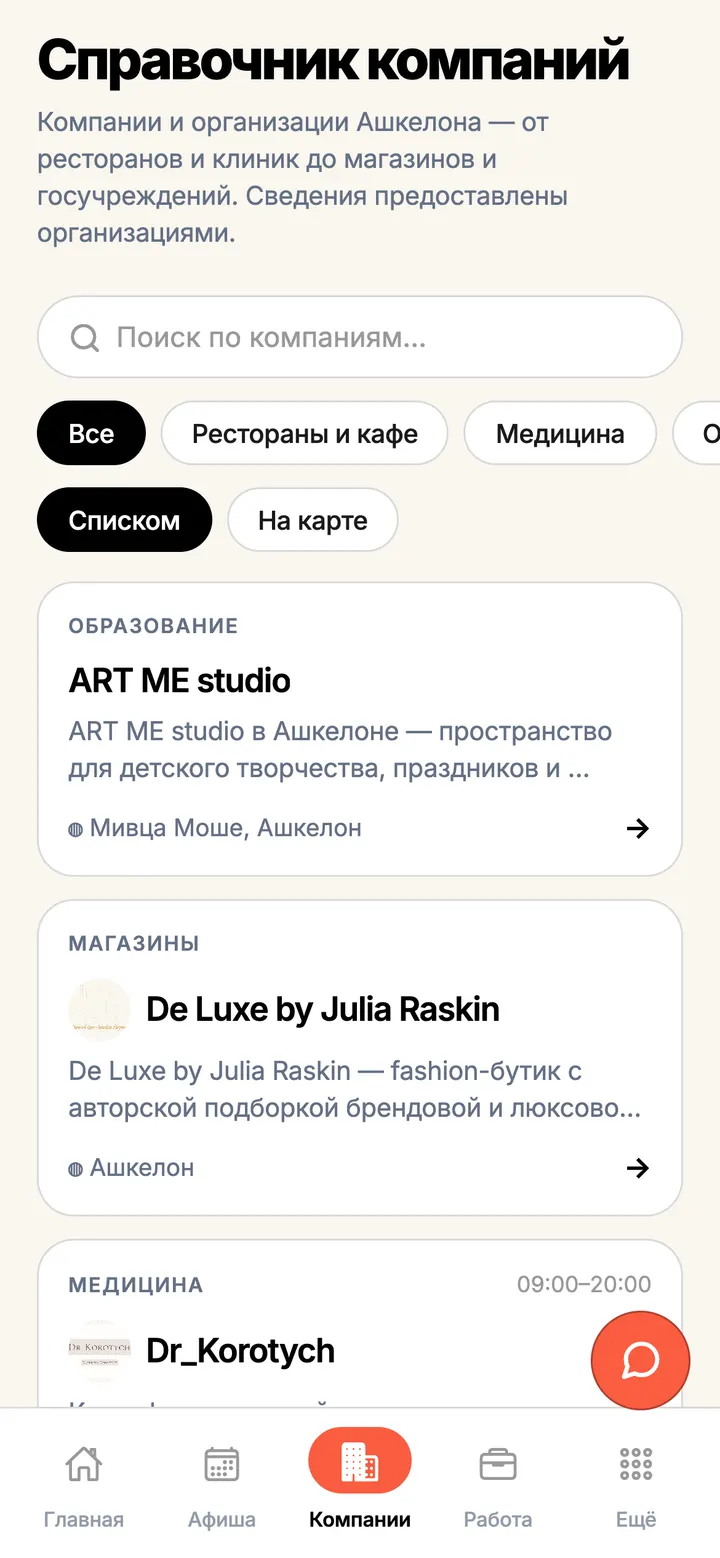720x1558 pixels.
Task: Click the briefcase icon above Работа
Action: tap(498, 1464)
